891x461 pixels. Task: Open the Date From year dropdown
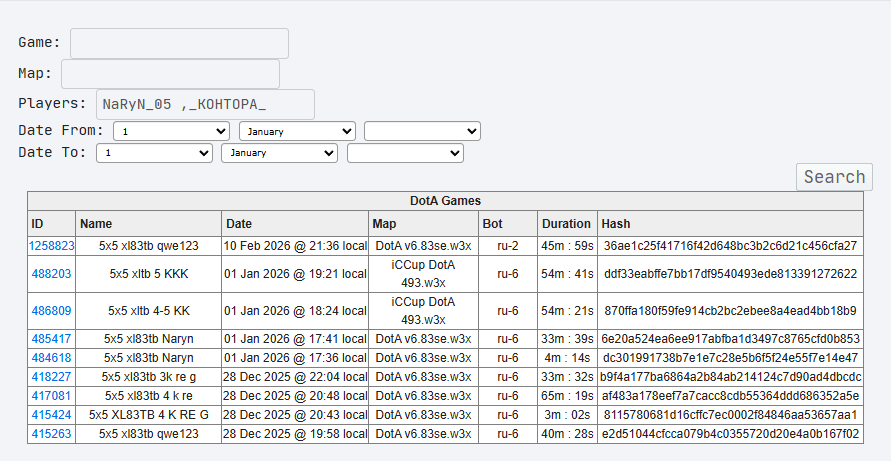pyautogui.click(x=422, y=131)
